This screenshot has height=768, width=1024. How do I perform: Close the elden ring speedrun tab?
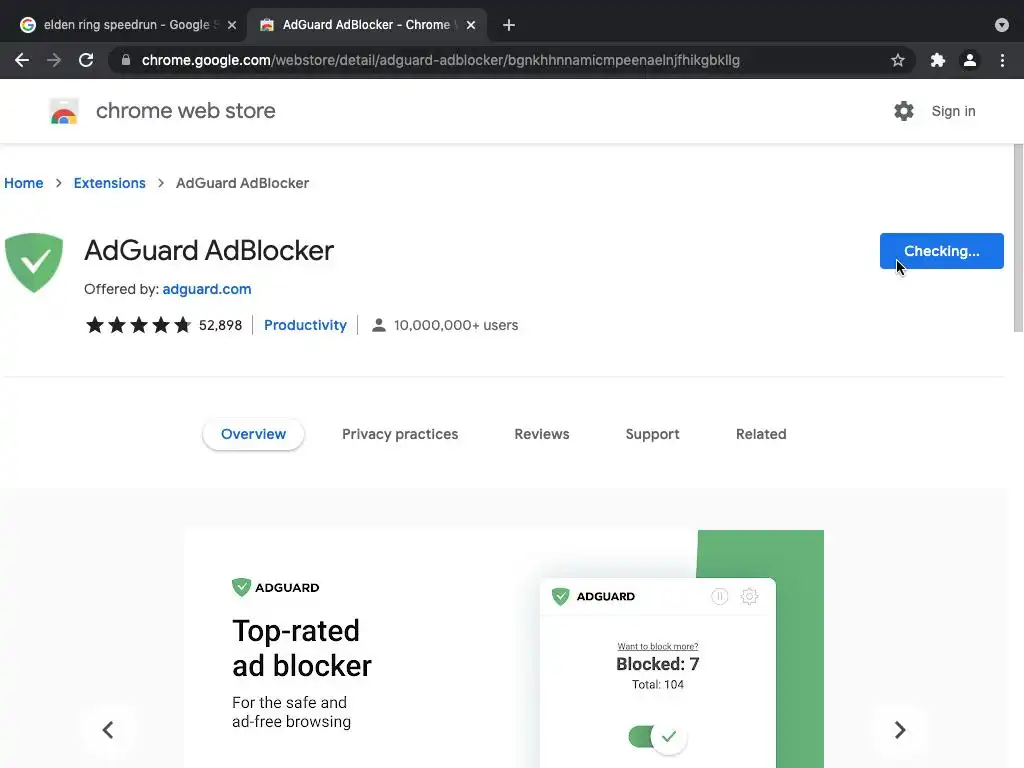[232, 25]
